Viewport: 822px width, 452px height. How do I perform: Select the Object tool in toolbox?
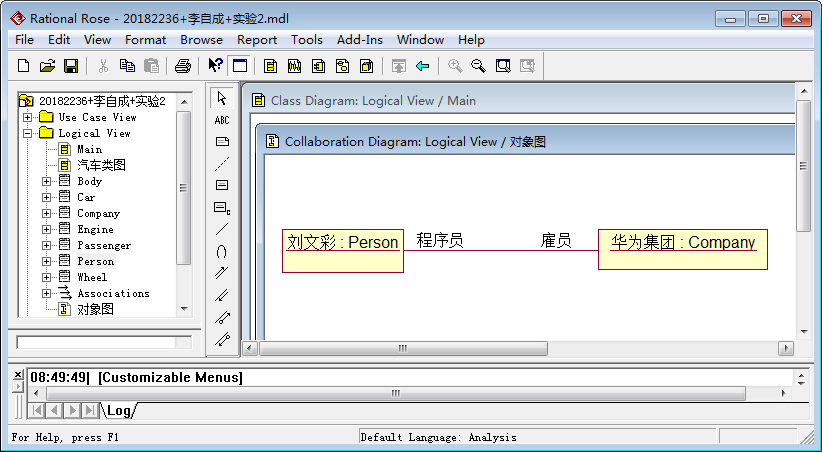(222, 185)
